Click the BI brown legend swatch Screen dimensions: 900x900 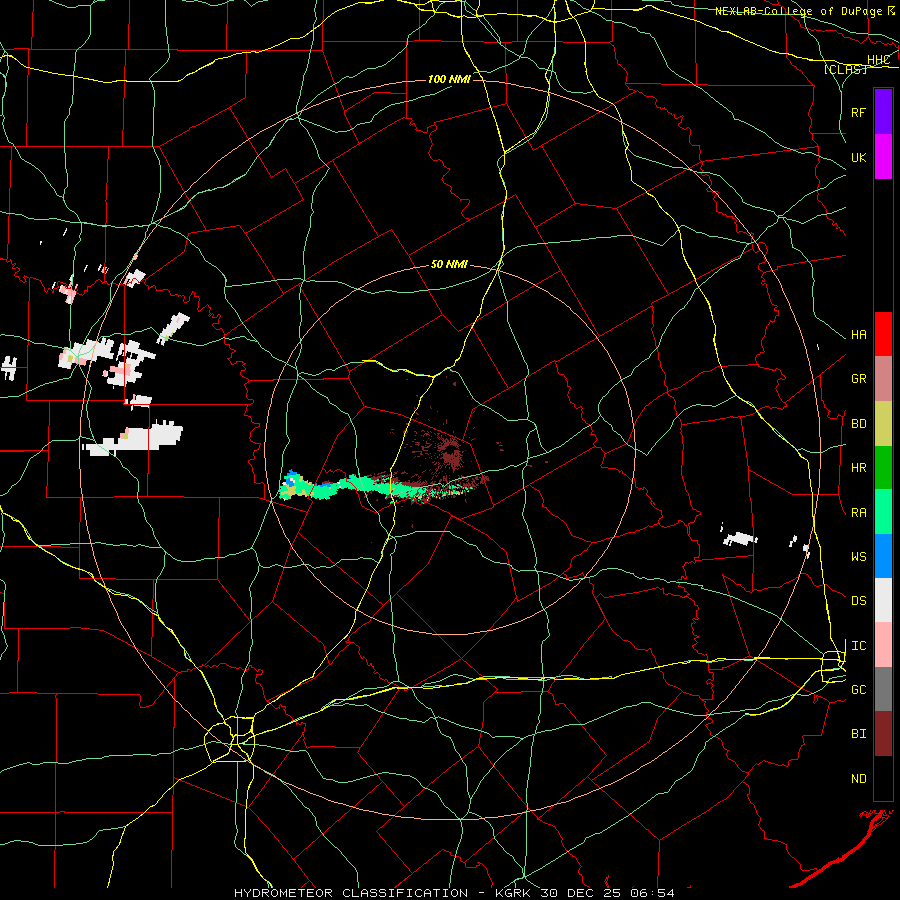coord(883,734)
